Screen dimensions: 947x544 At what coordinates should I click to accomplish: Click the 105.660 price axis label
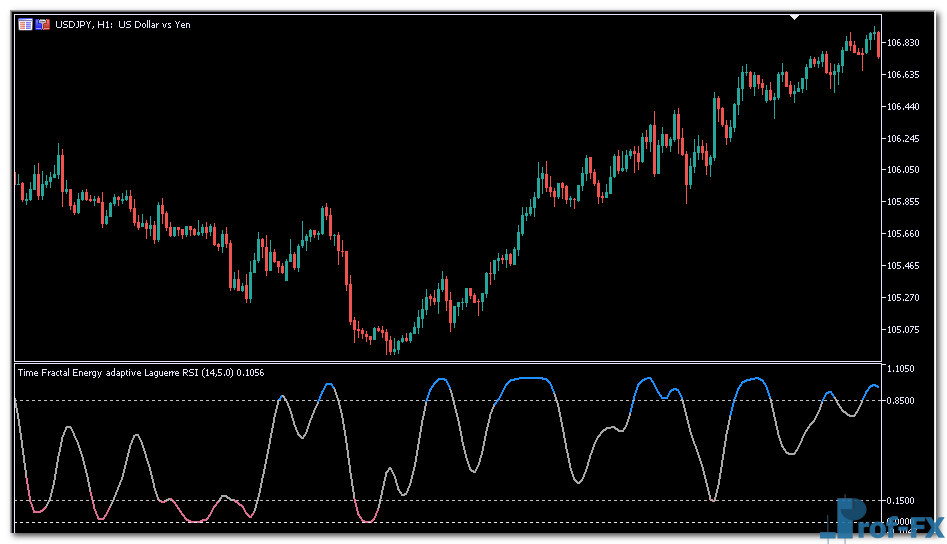tap(902, 234)
